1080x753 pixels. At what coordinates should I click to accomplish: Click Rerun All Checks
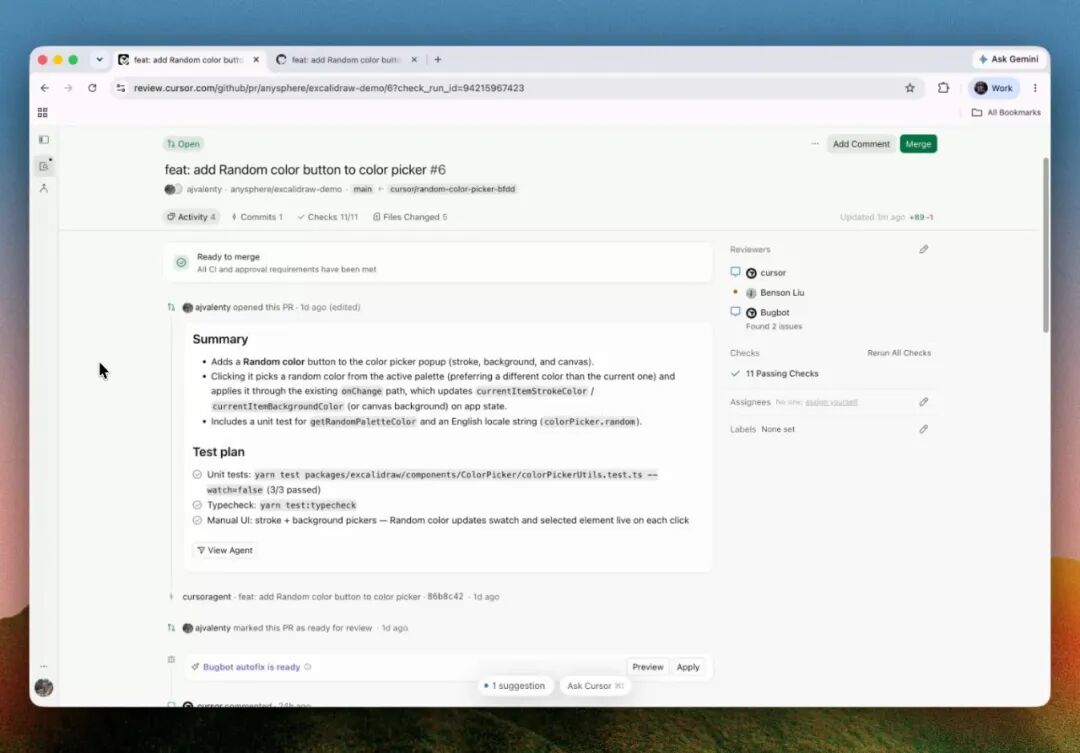(899, 353)
